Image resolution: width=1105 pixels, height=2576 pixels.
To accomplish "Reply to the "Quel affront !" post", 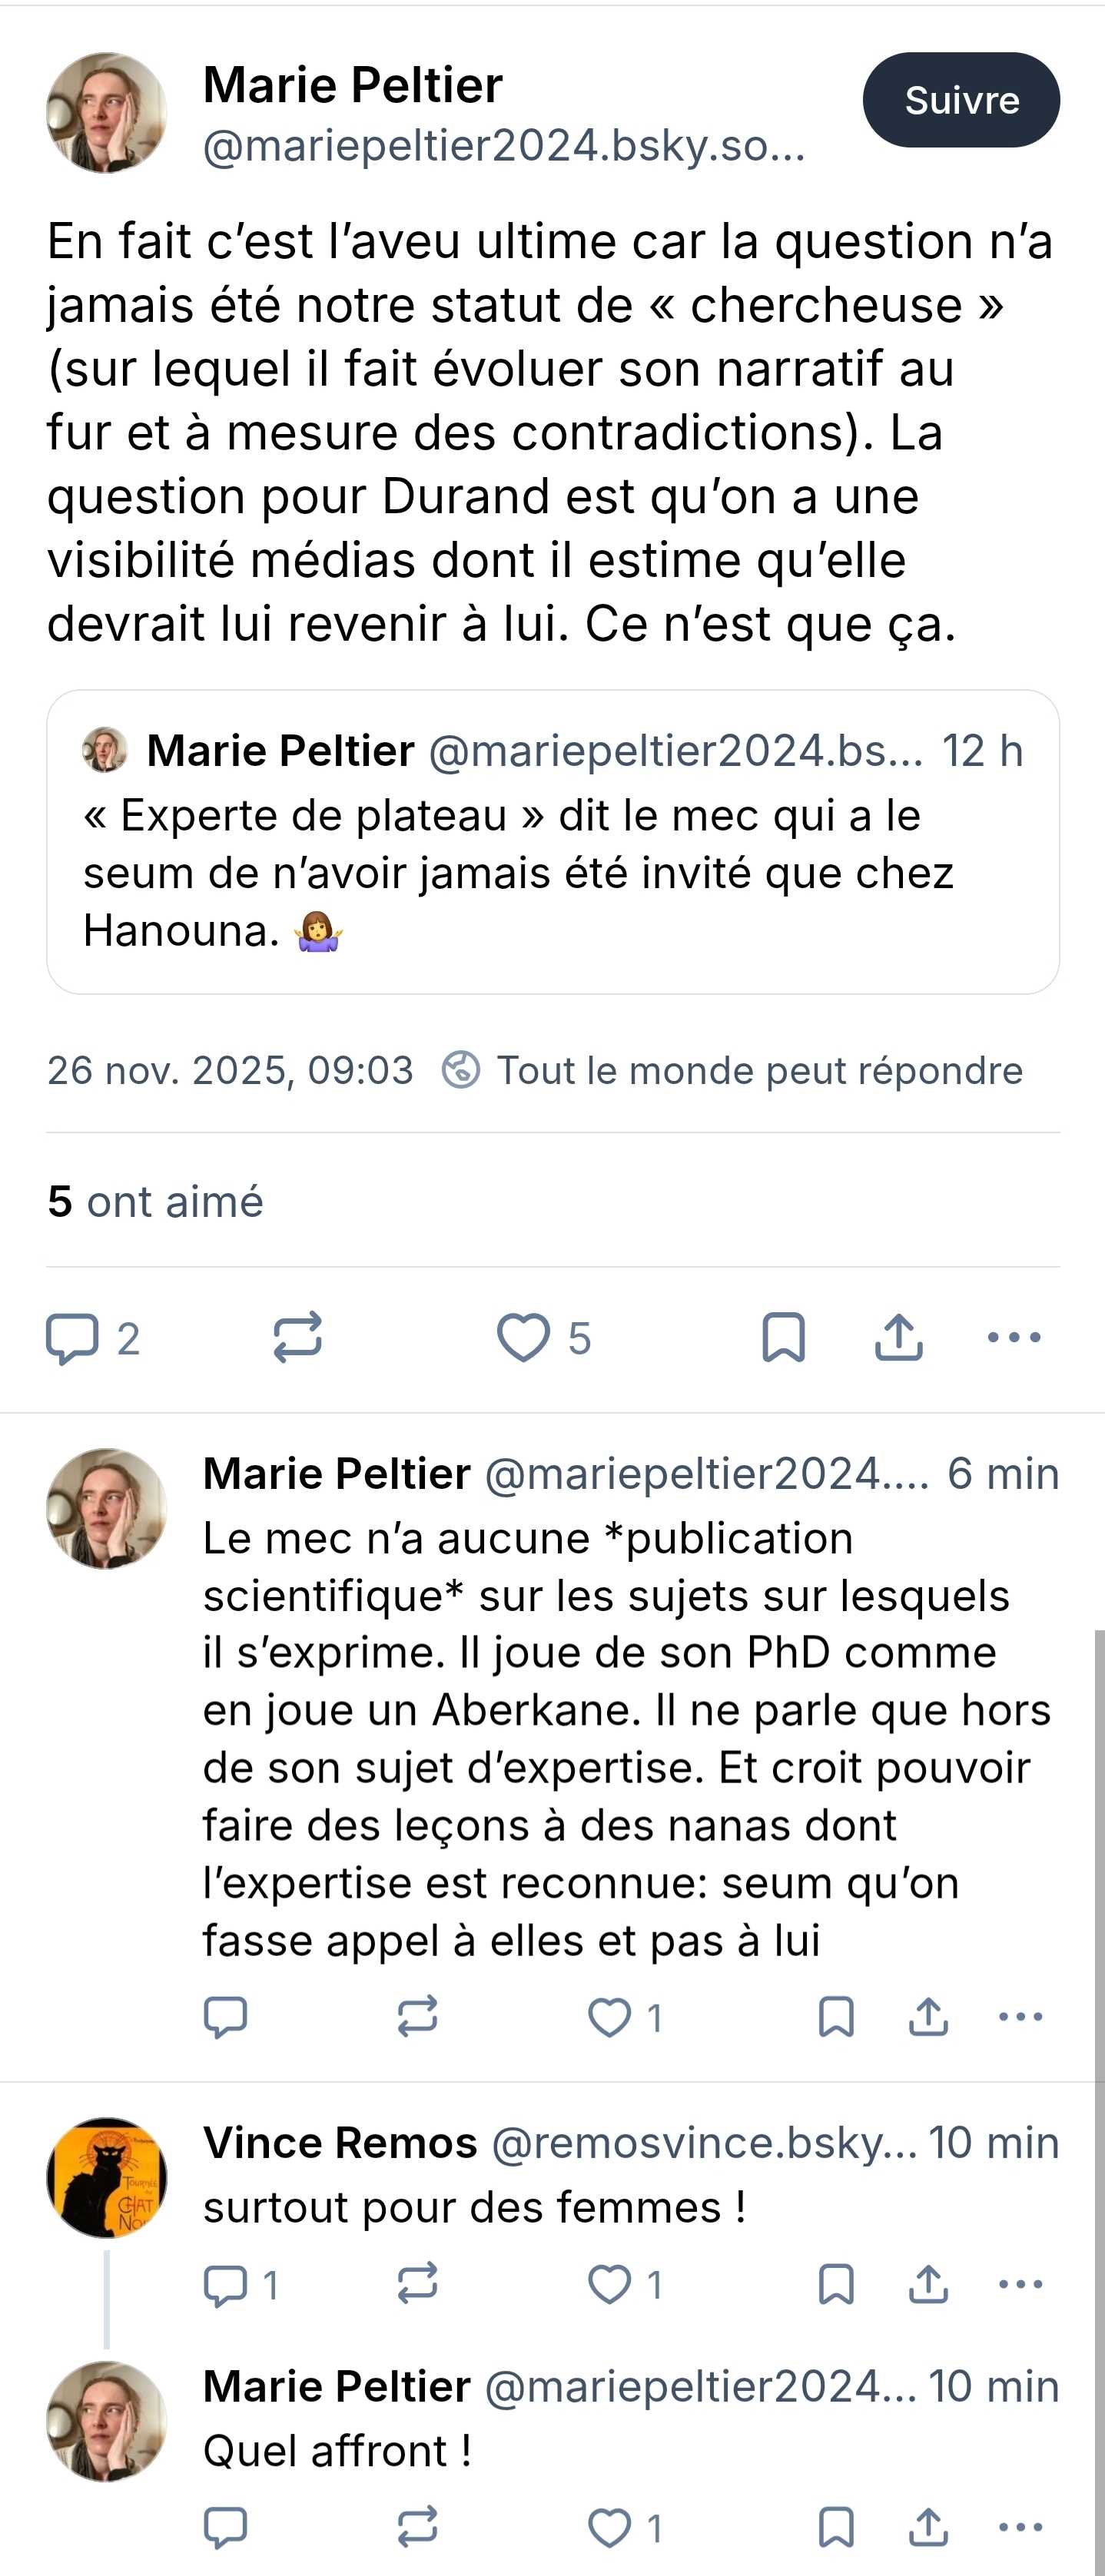I will (x=225, y=2529).
